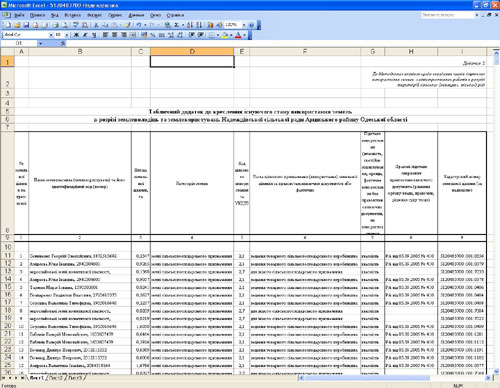Toggle align left
The height and width of the screenshot is (388, 500).
pos(105,35)
